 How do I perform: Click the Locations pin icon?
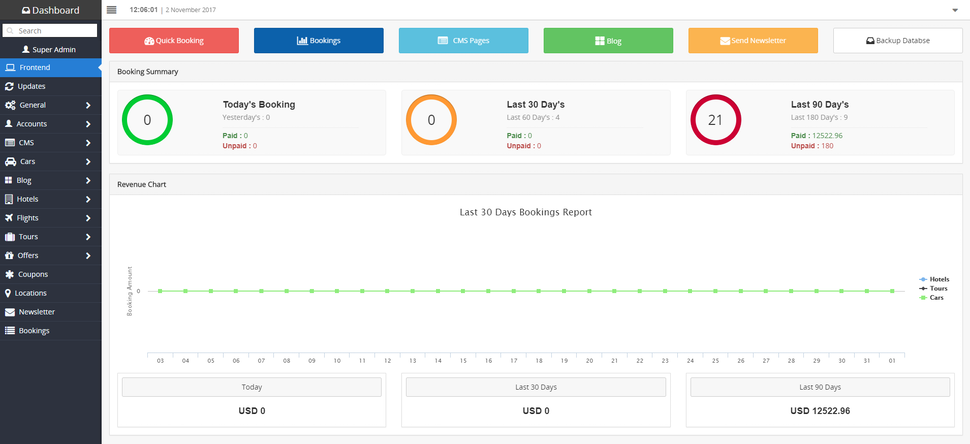8,293
